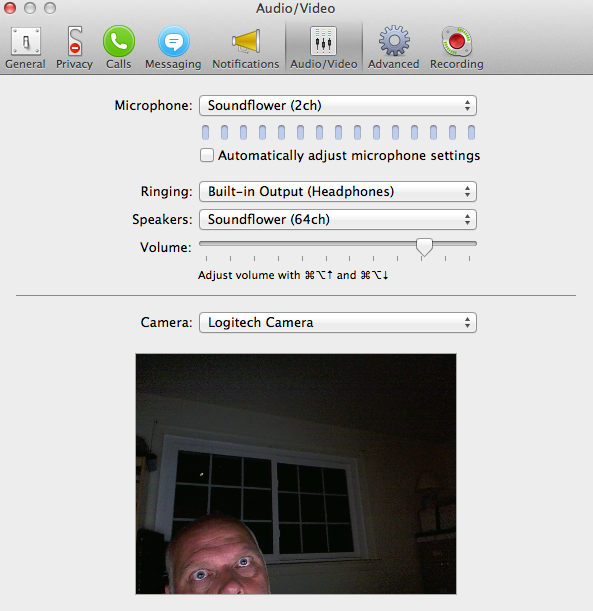Viewport: 593px width, 611px height.
Task: Click the microphone input level meter
Action: (x=338, y=132)
